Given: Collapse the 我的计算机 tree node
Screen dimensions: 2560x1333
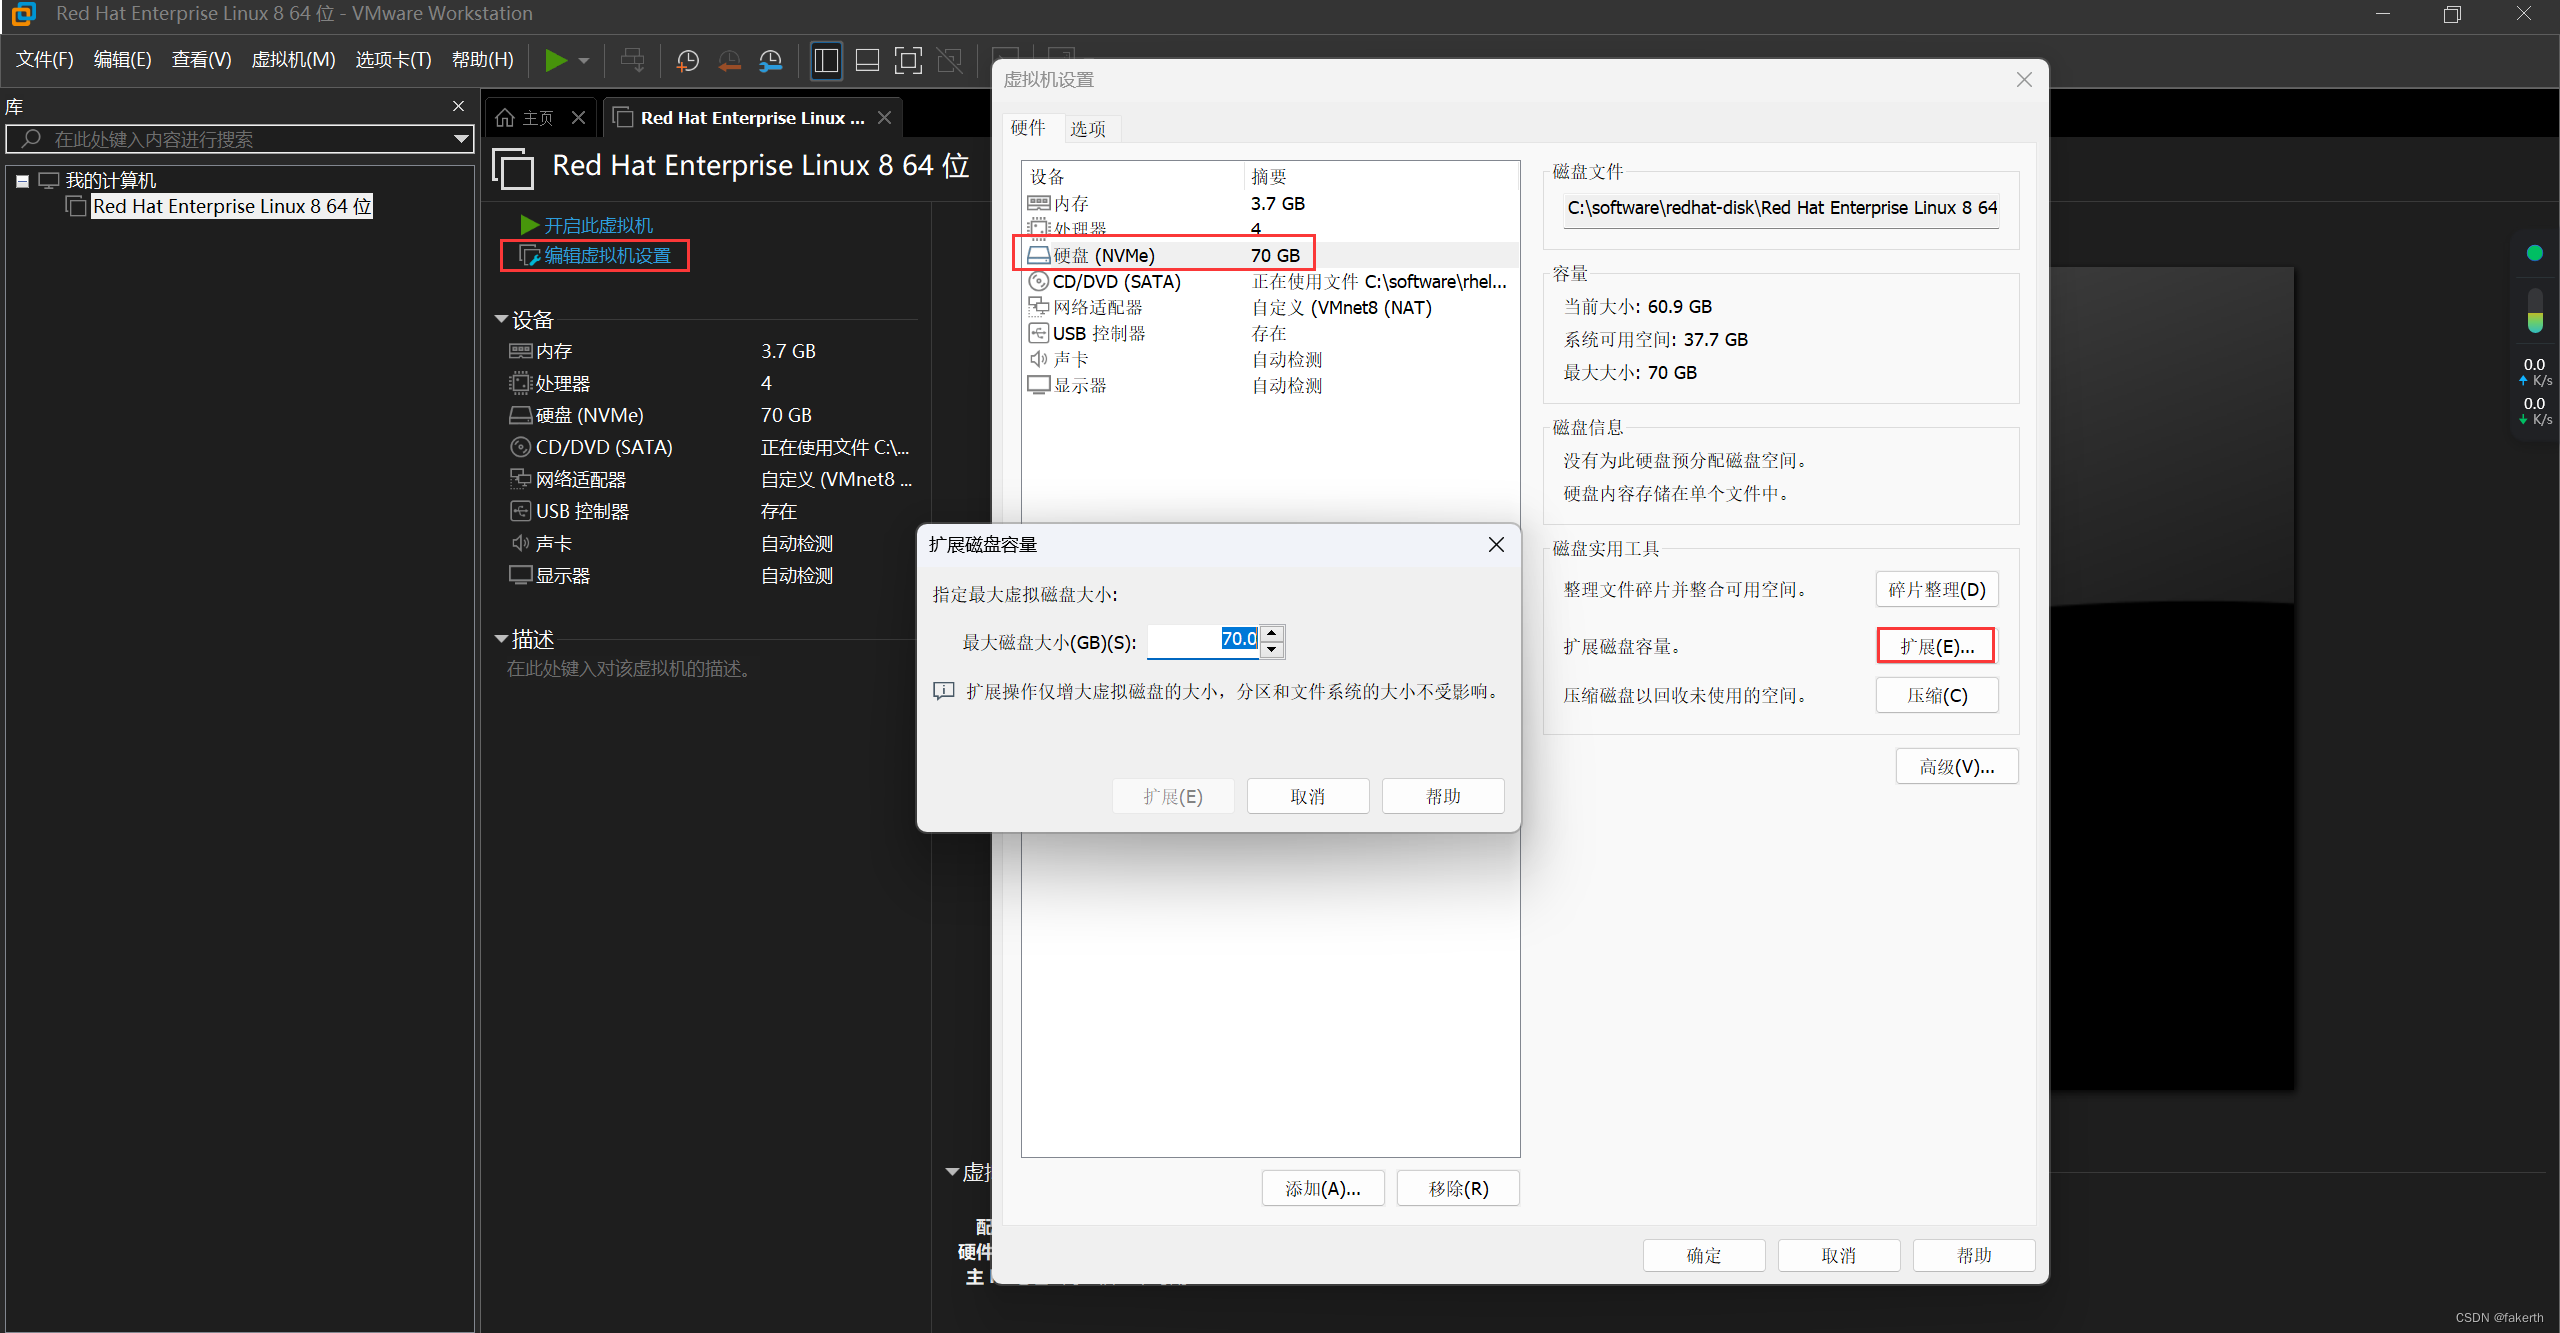Looking at the screenshot, I should pyautogui.click(x=22, y=181).
